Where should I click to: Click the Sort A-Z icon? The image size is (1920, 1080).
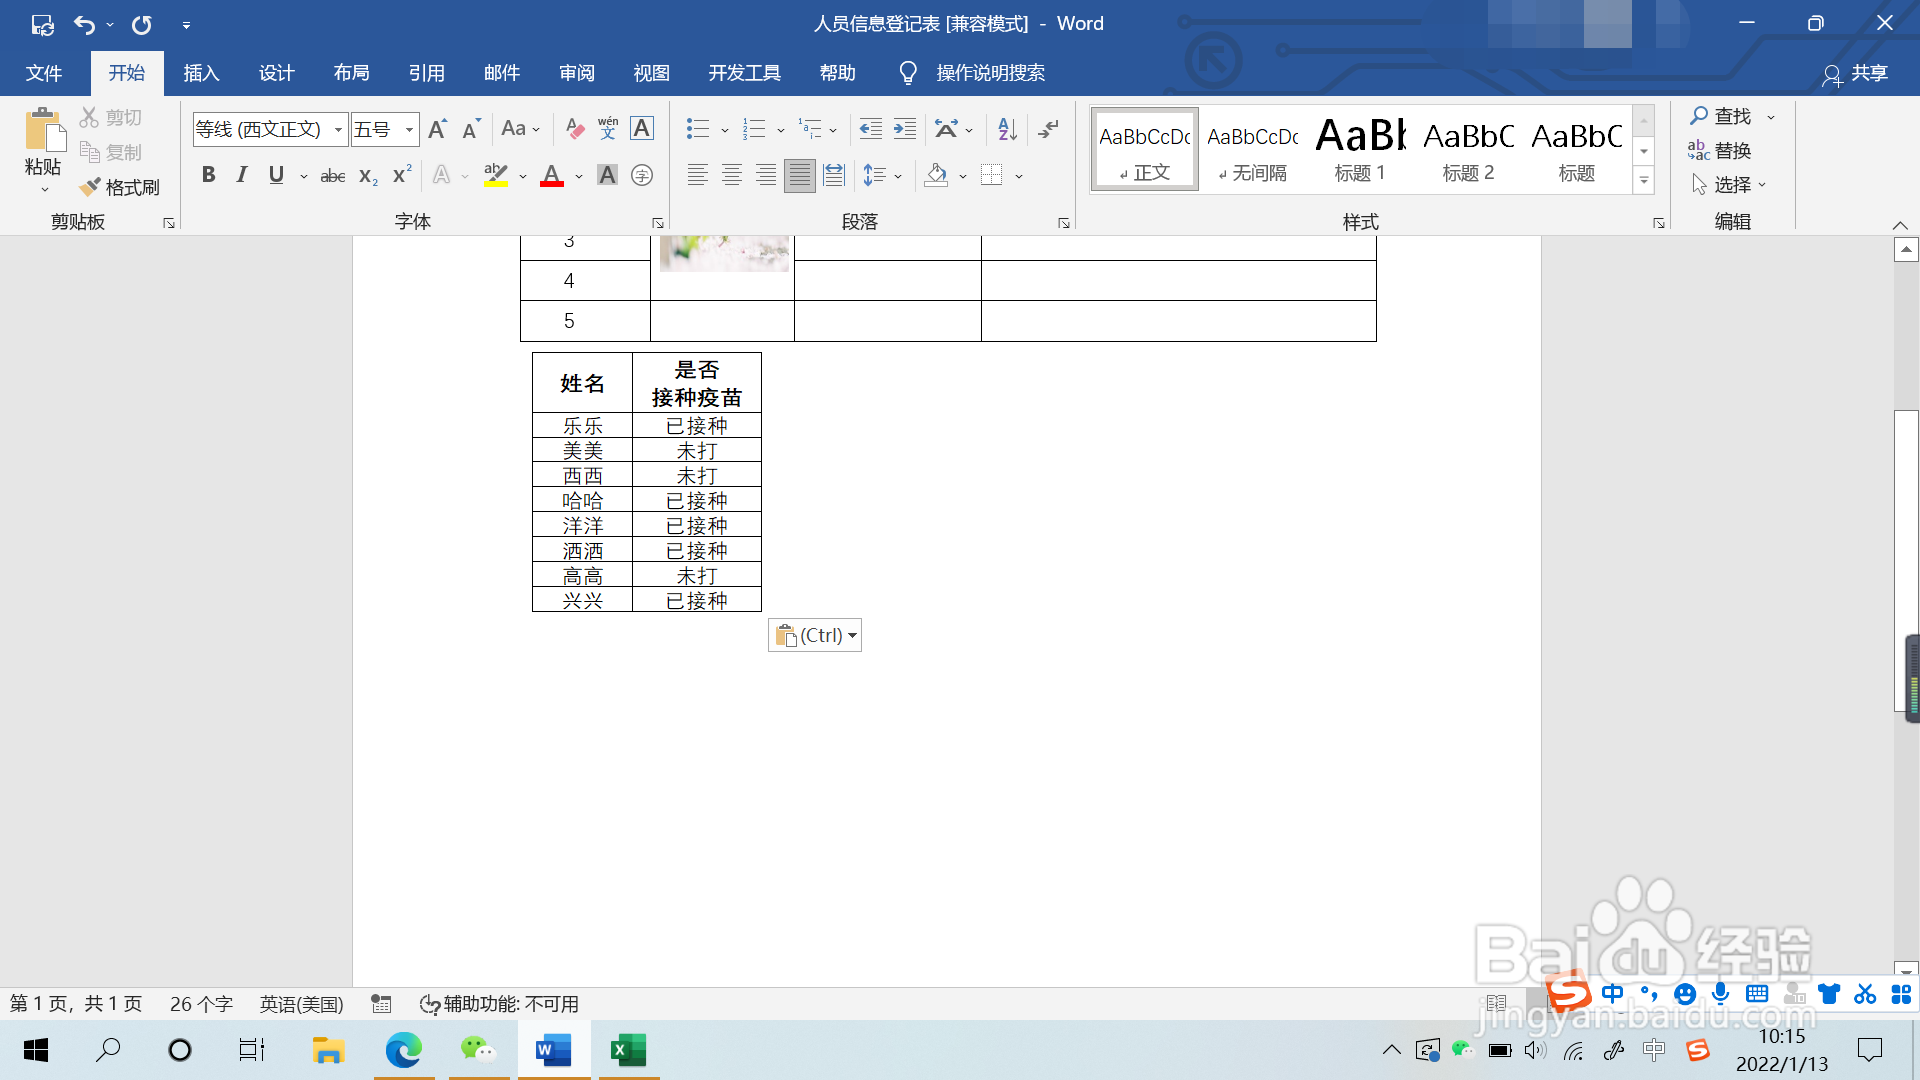[1007, 129]
